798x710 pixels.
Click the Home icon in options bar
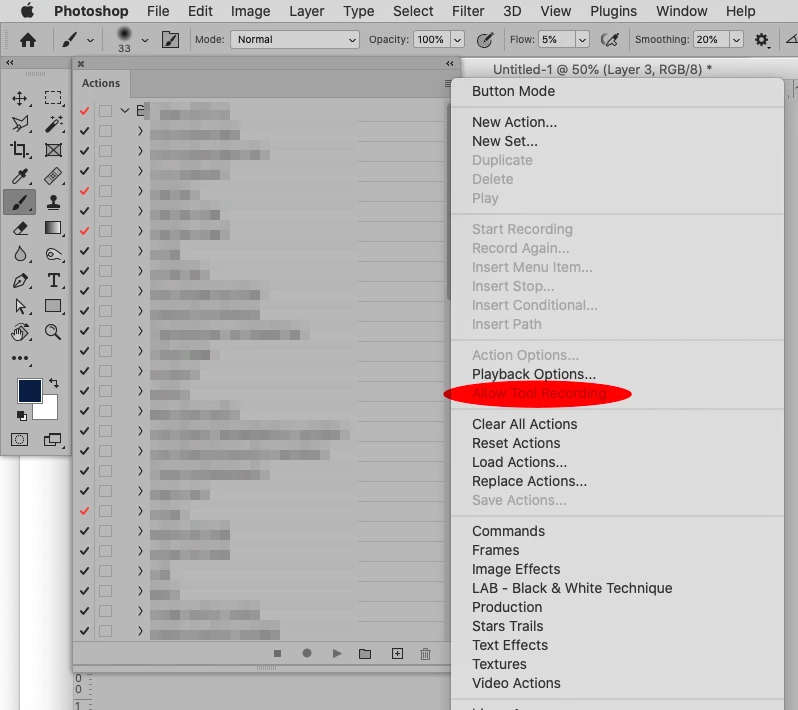(x=28, y=40)
